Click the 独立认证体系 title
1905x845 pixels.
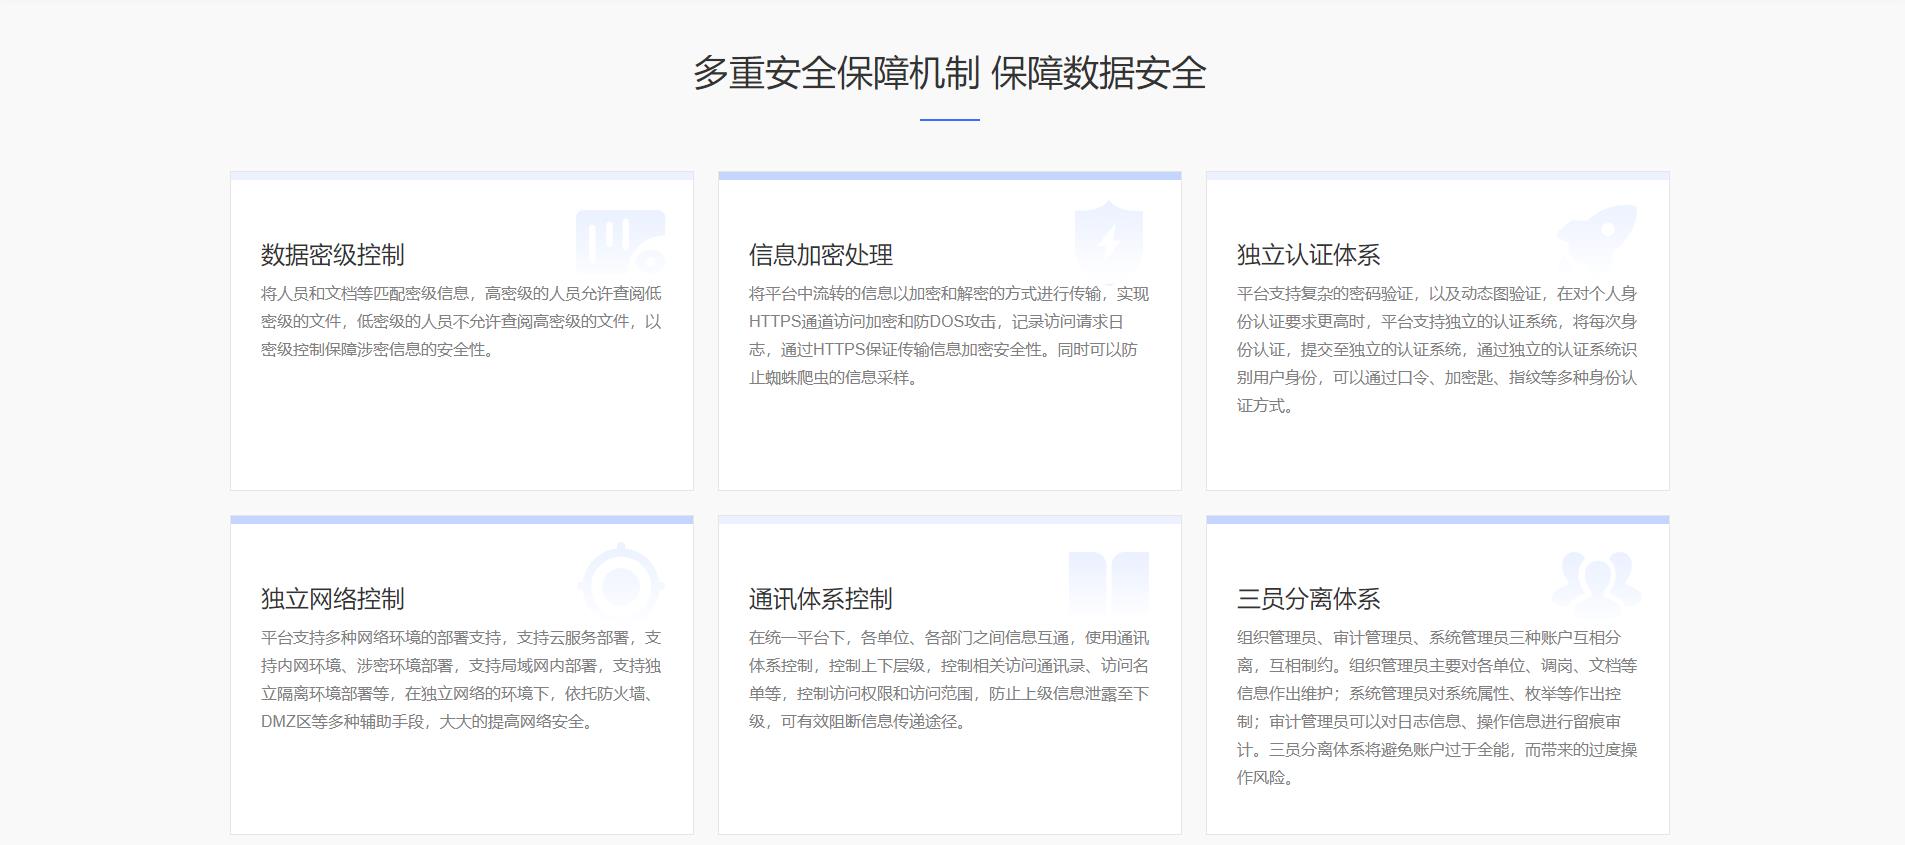1308,255
